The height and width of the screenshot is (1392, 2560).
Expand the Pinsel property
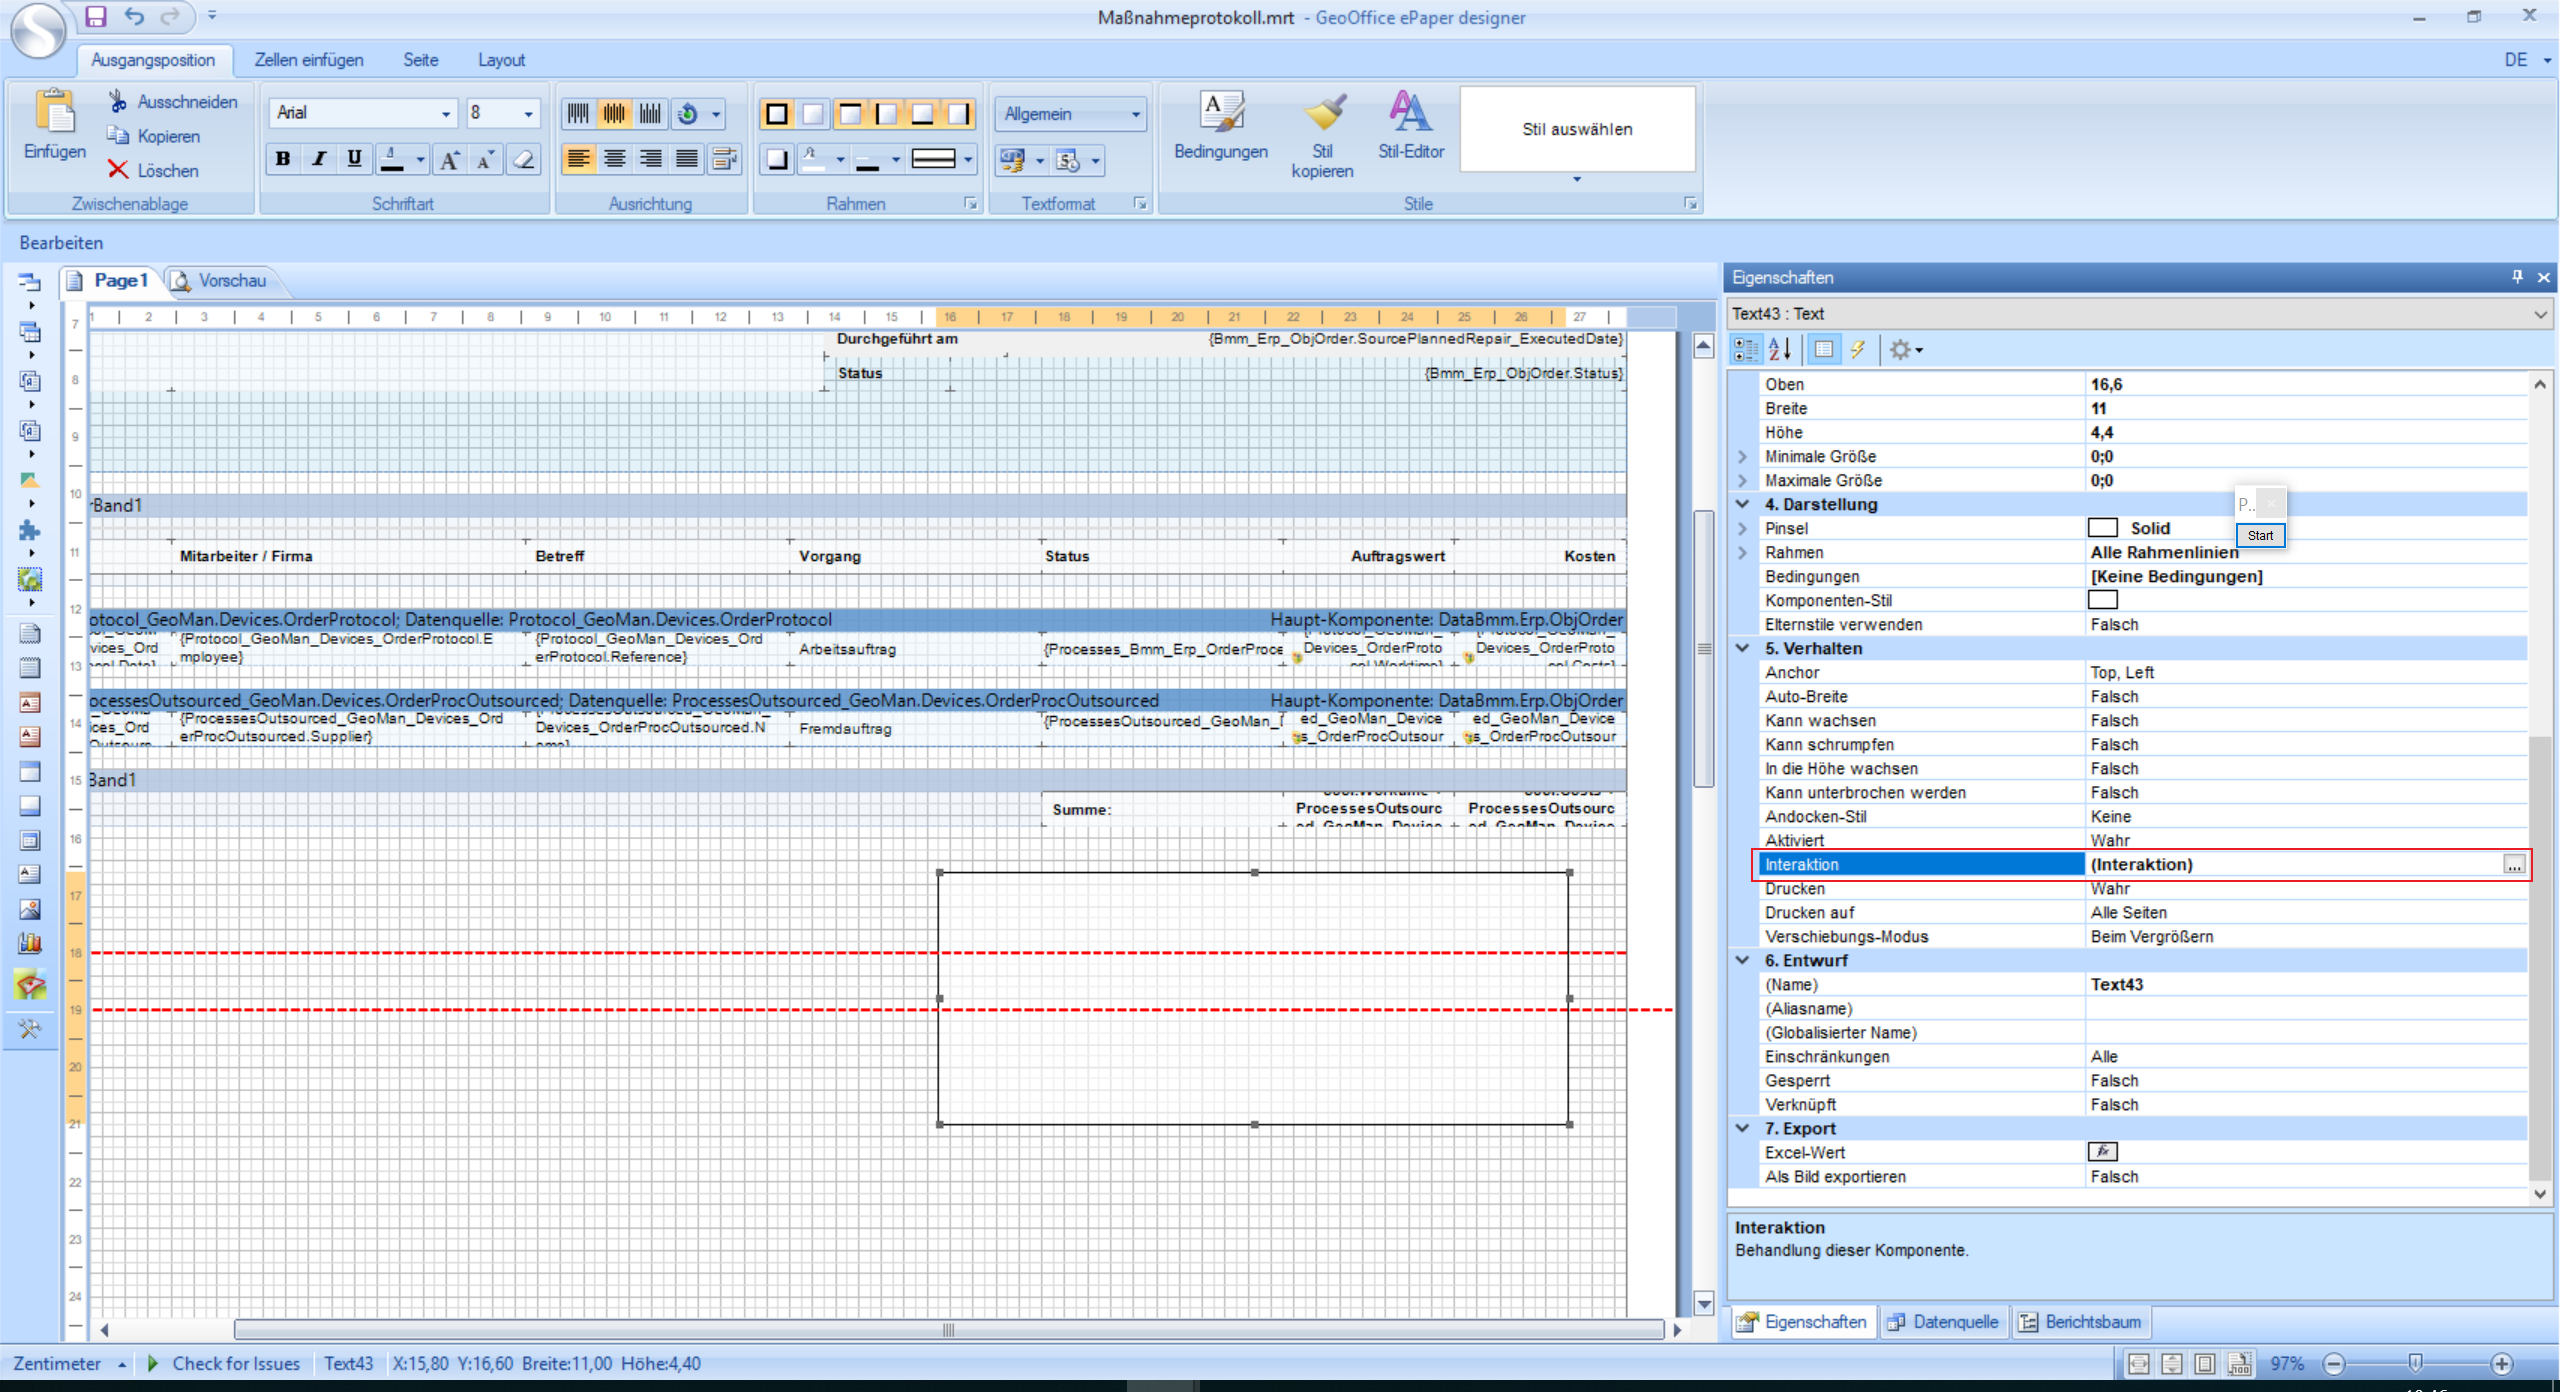coord(1742,528)
